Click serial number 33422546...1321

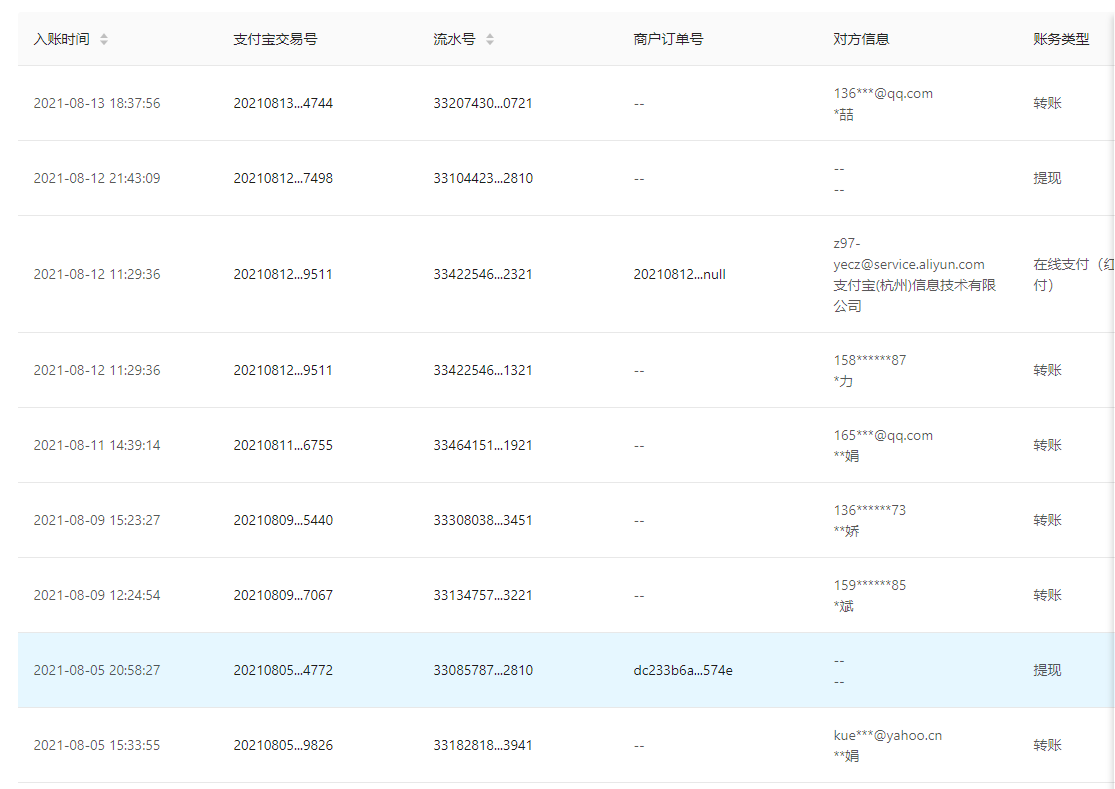483,370
